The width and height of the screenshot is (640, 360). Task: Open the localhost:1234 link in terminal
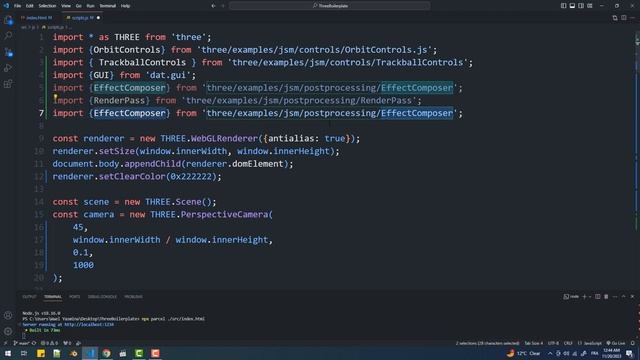coord(89,324)
